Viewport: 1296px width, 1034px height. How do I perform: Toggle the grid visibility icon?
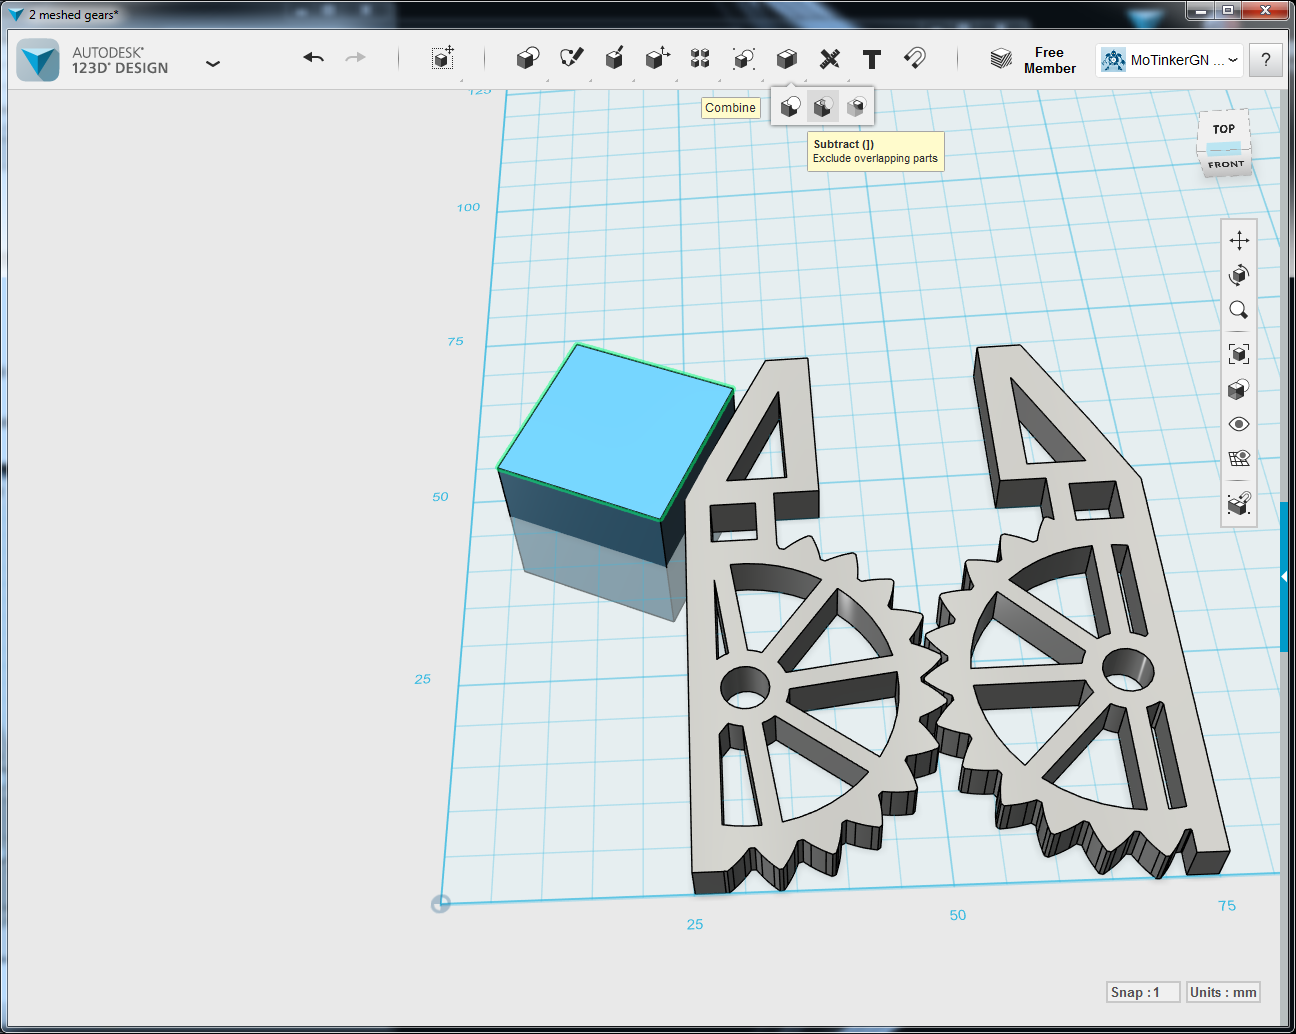pos(1239,459)
